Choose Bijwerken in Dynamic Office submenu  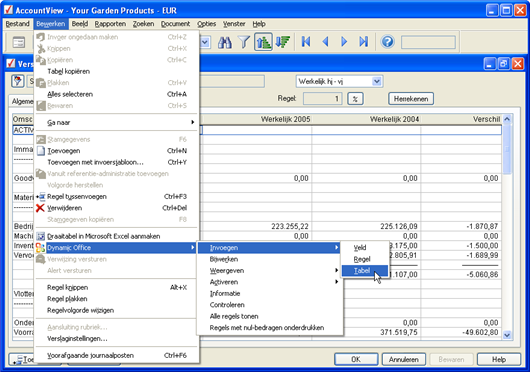pyautogui.click(x=269, y=259)
